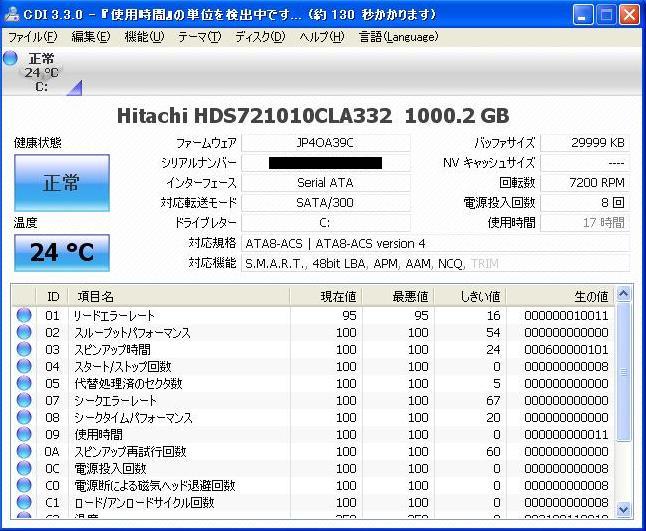Click status orb for 05 代替処理済のセクタ数
Screen dimensions: 646x531
(x=24, y=383)
